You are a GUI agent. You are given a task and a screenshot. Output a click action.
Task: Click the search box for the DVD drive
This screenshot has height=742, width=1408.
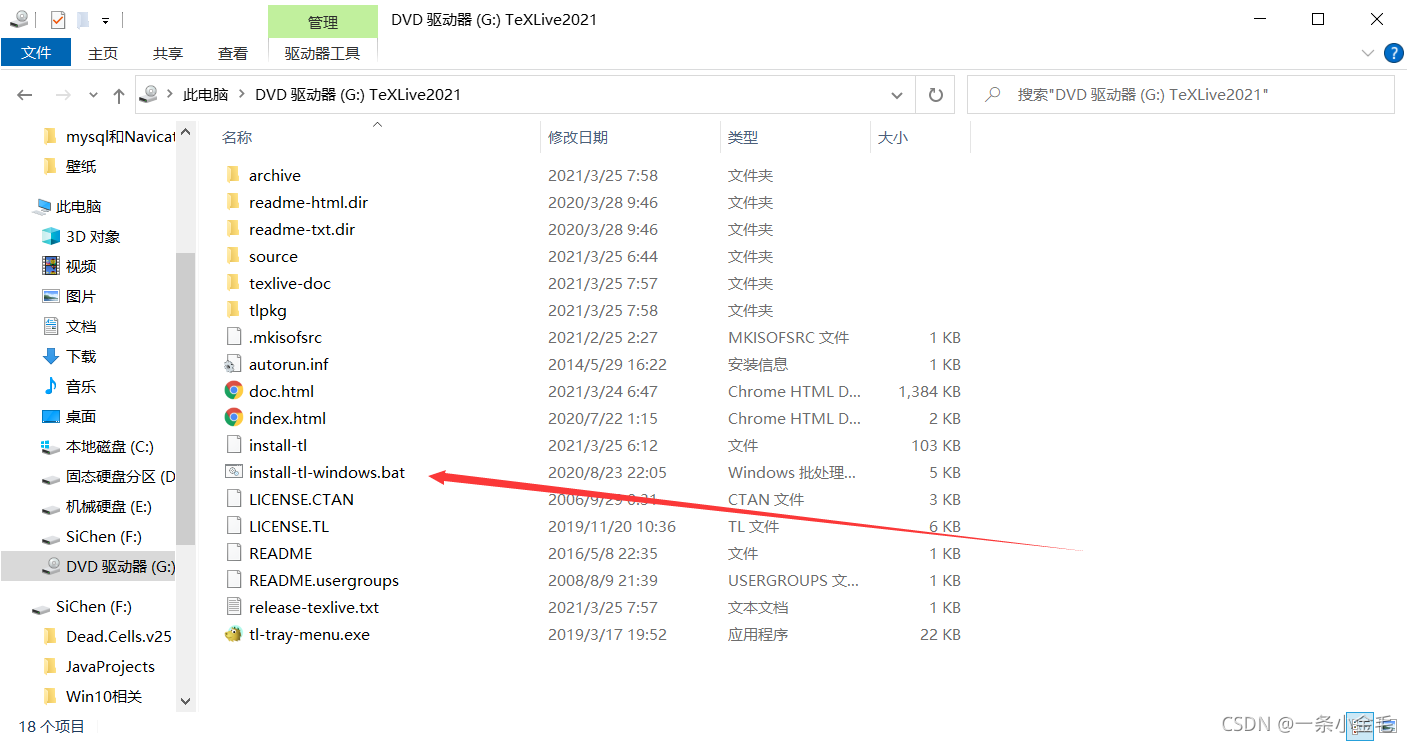1181,95
